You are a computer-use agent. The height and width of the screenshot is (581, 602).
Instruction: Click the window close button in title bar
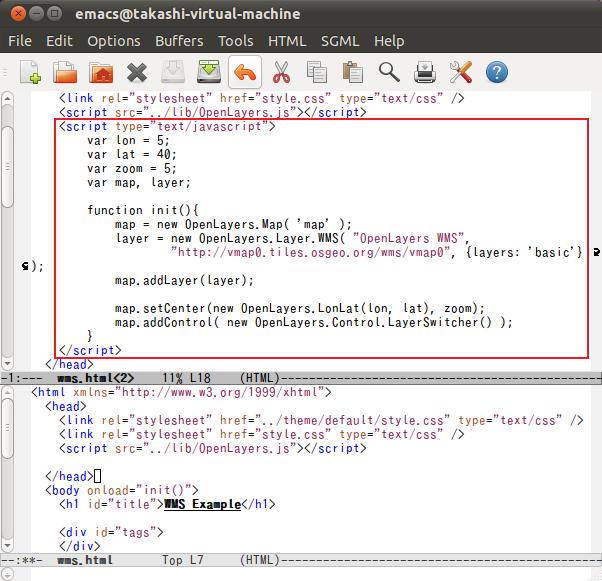point(18,14)
